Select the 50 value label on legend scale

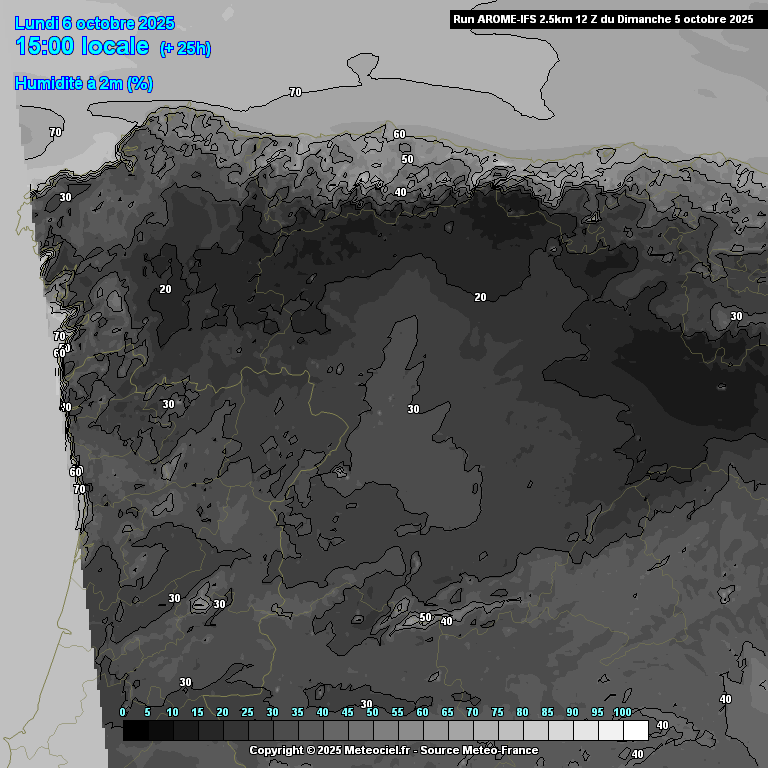click(x=372, y=712)
